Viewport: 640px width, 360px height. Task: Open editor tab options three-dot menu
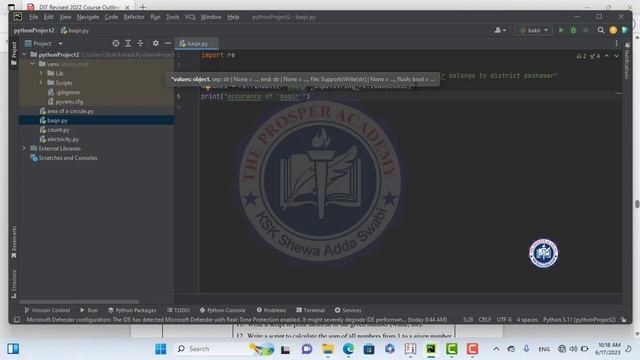click(616, 43)
